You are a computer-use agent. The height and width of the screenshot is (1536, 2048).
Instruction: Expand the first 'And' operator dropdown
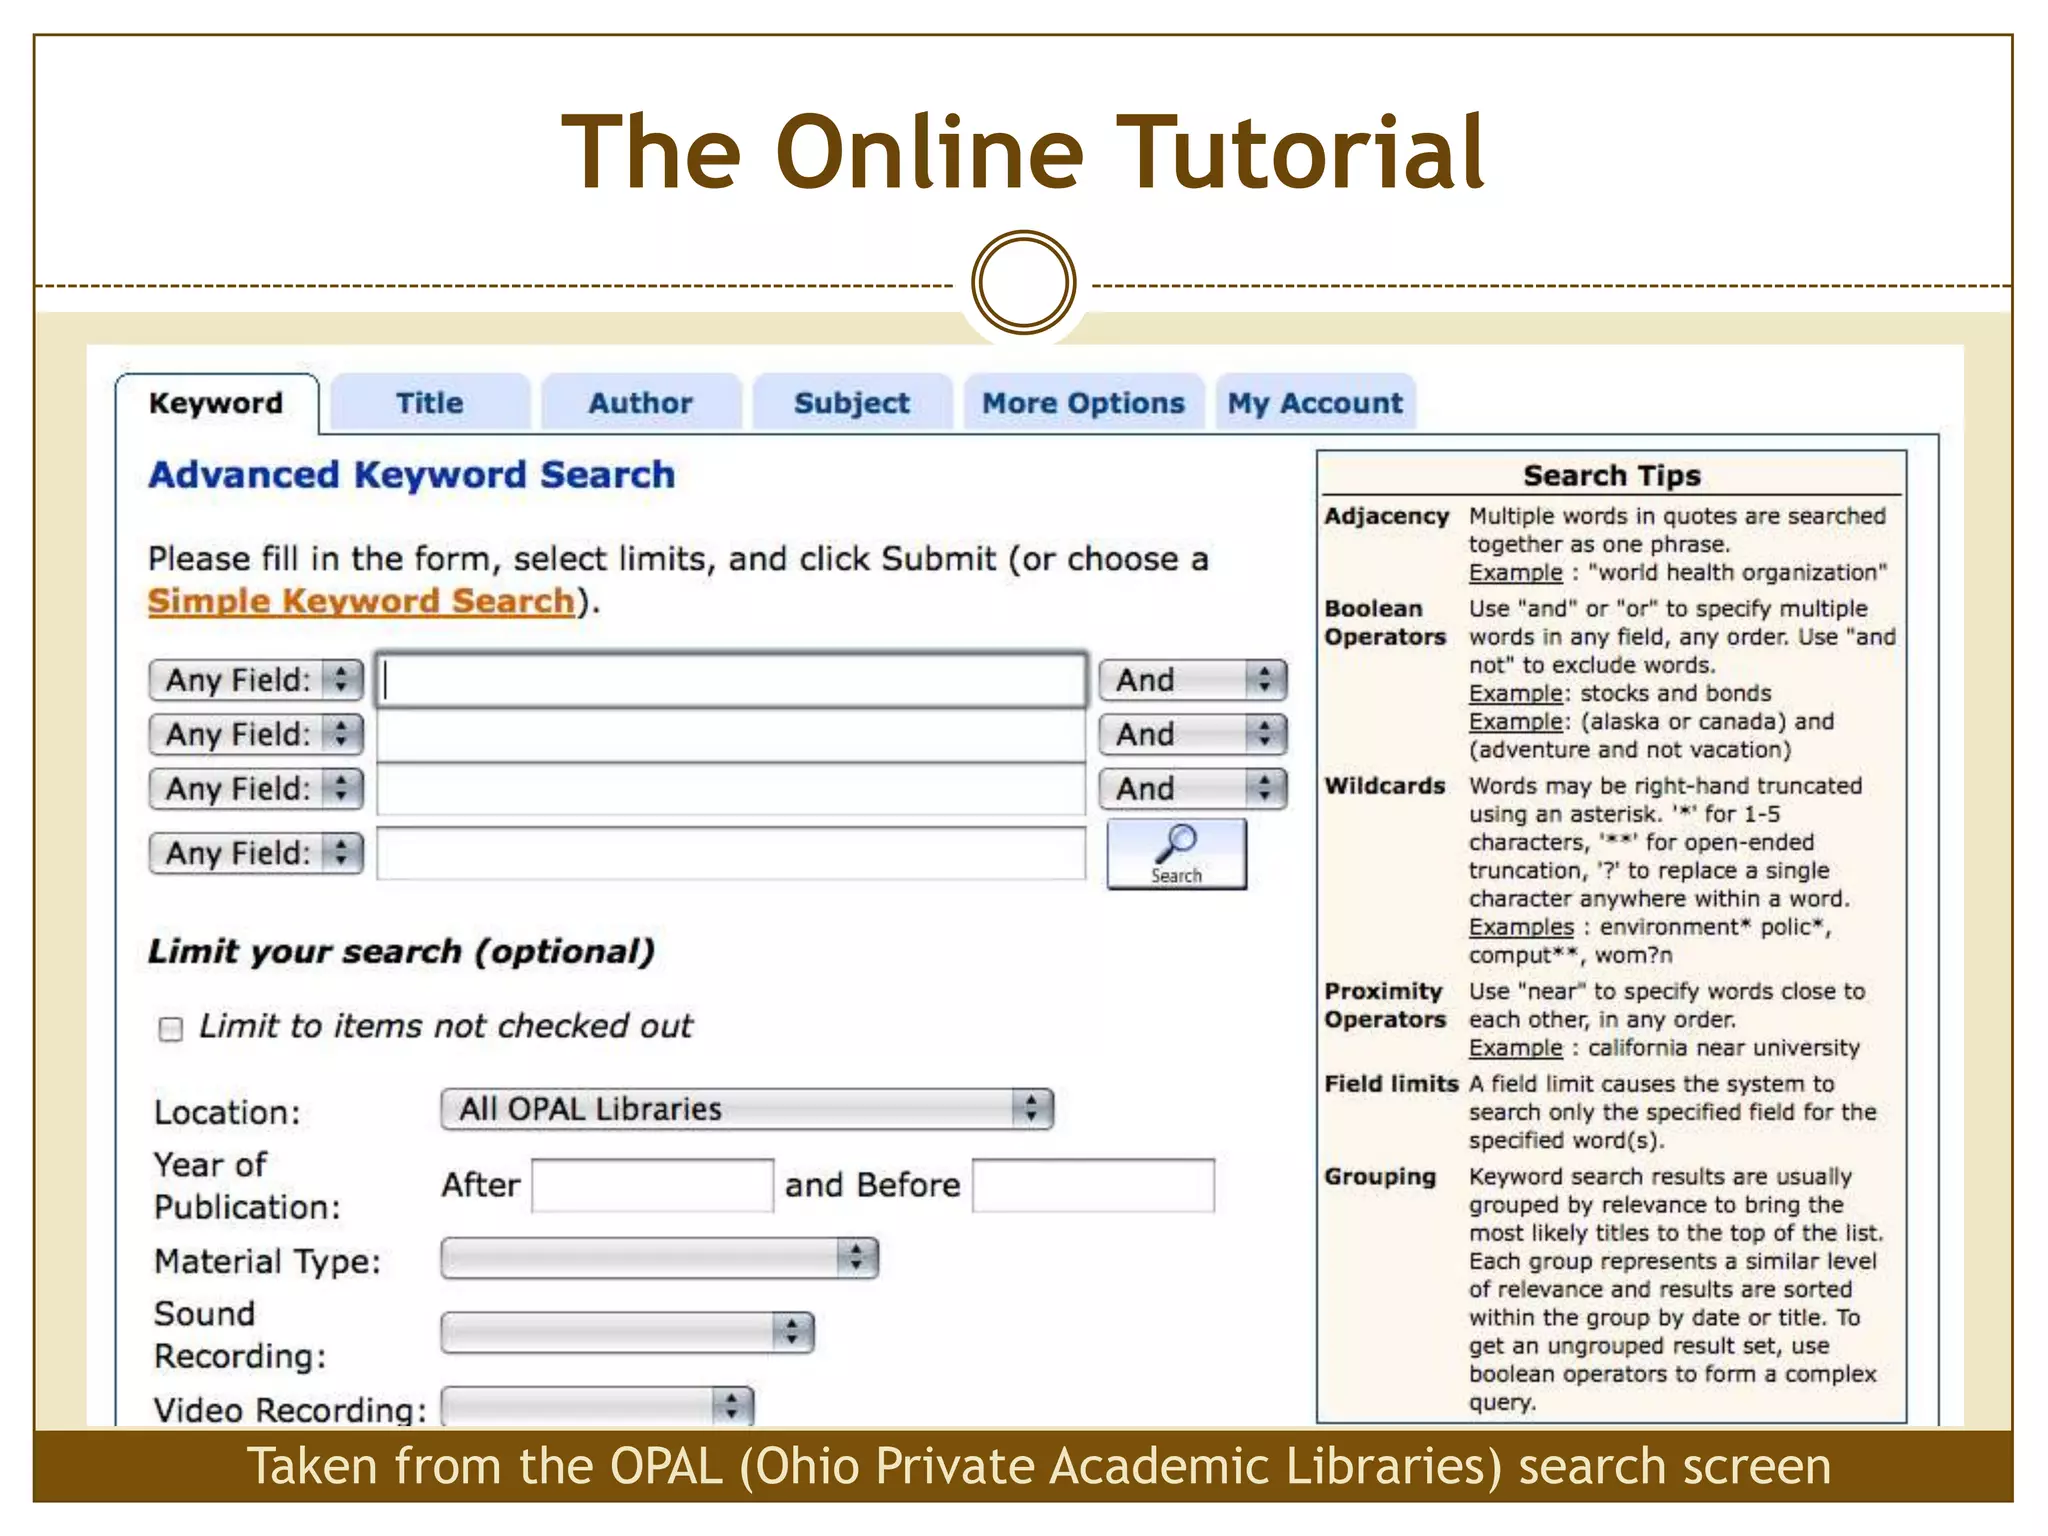pyautogui.click(x=1192, y=680)
